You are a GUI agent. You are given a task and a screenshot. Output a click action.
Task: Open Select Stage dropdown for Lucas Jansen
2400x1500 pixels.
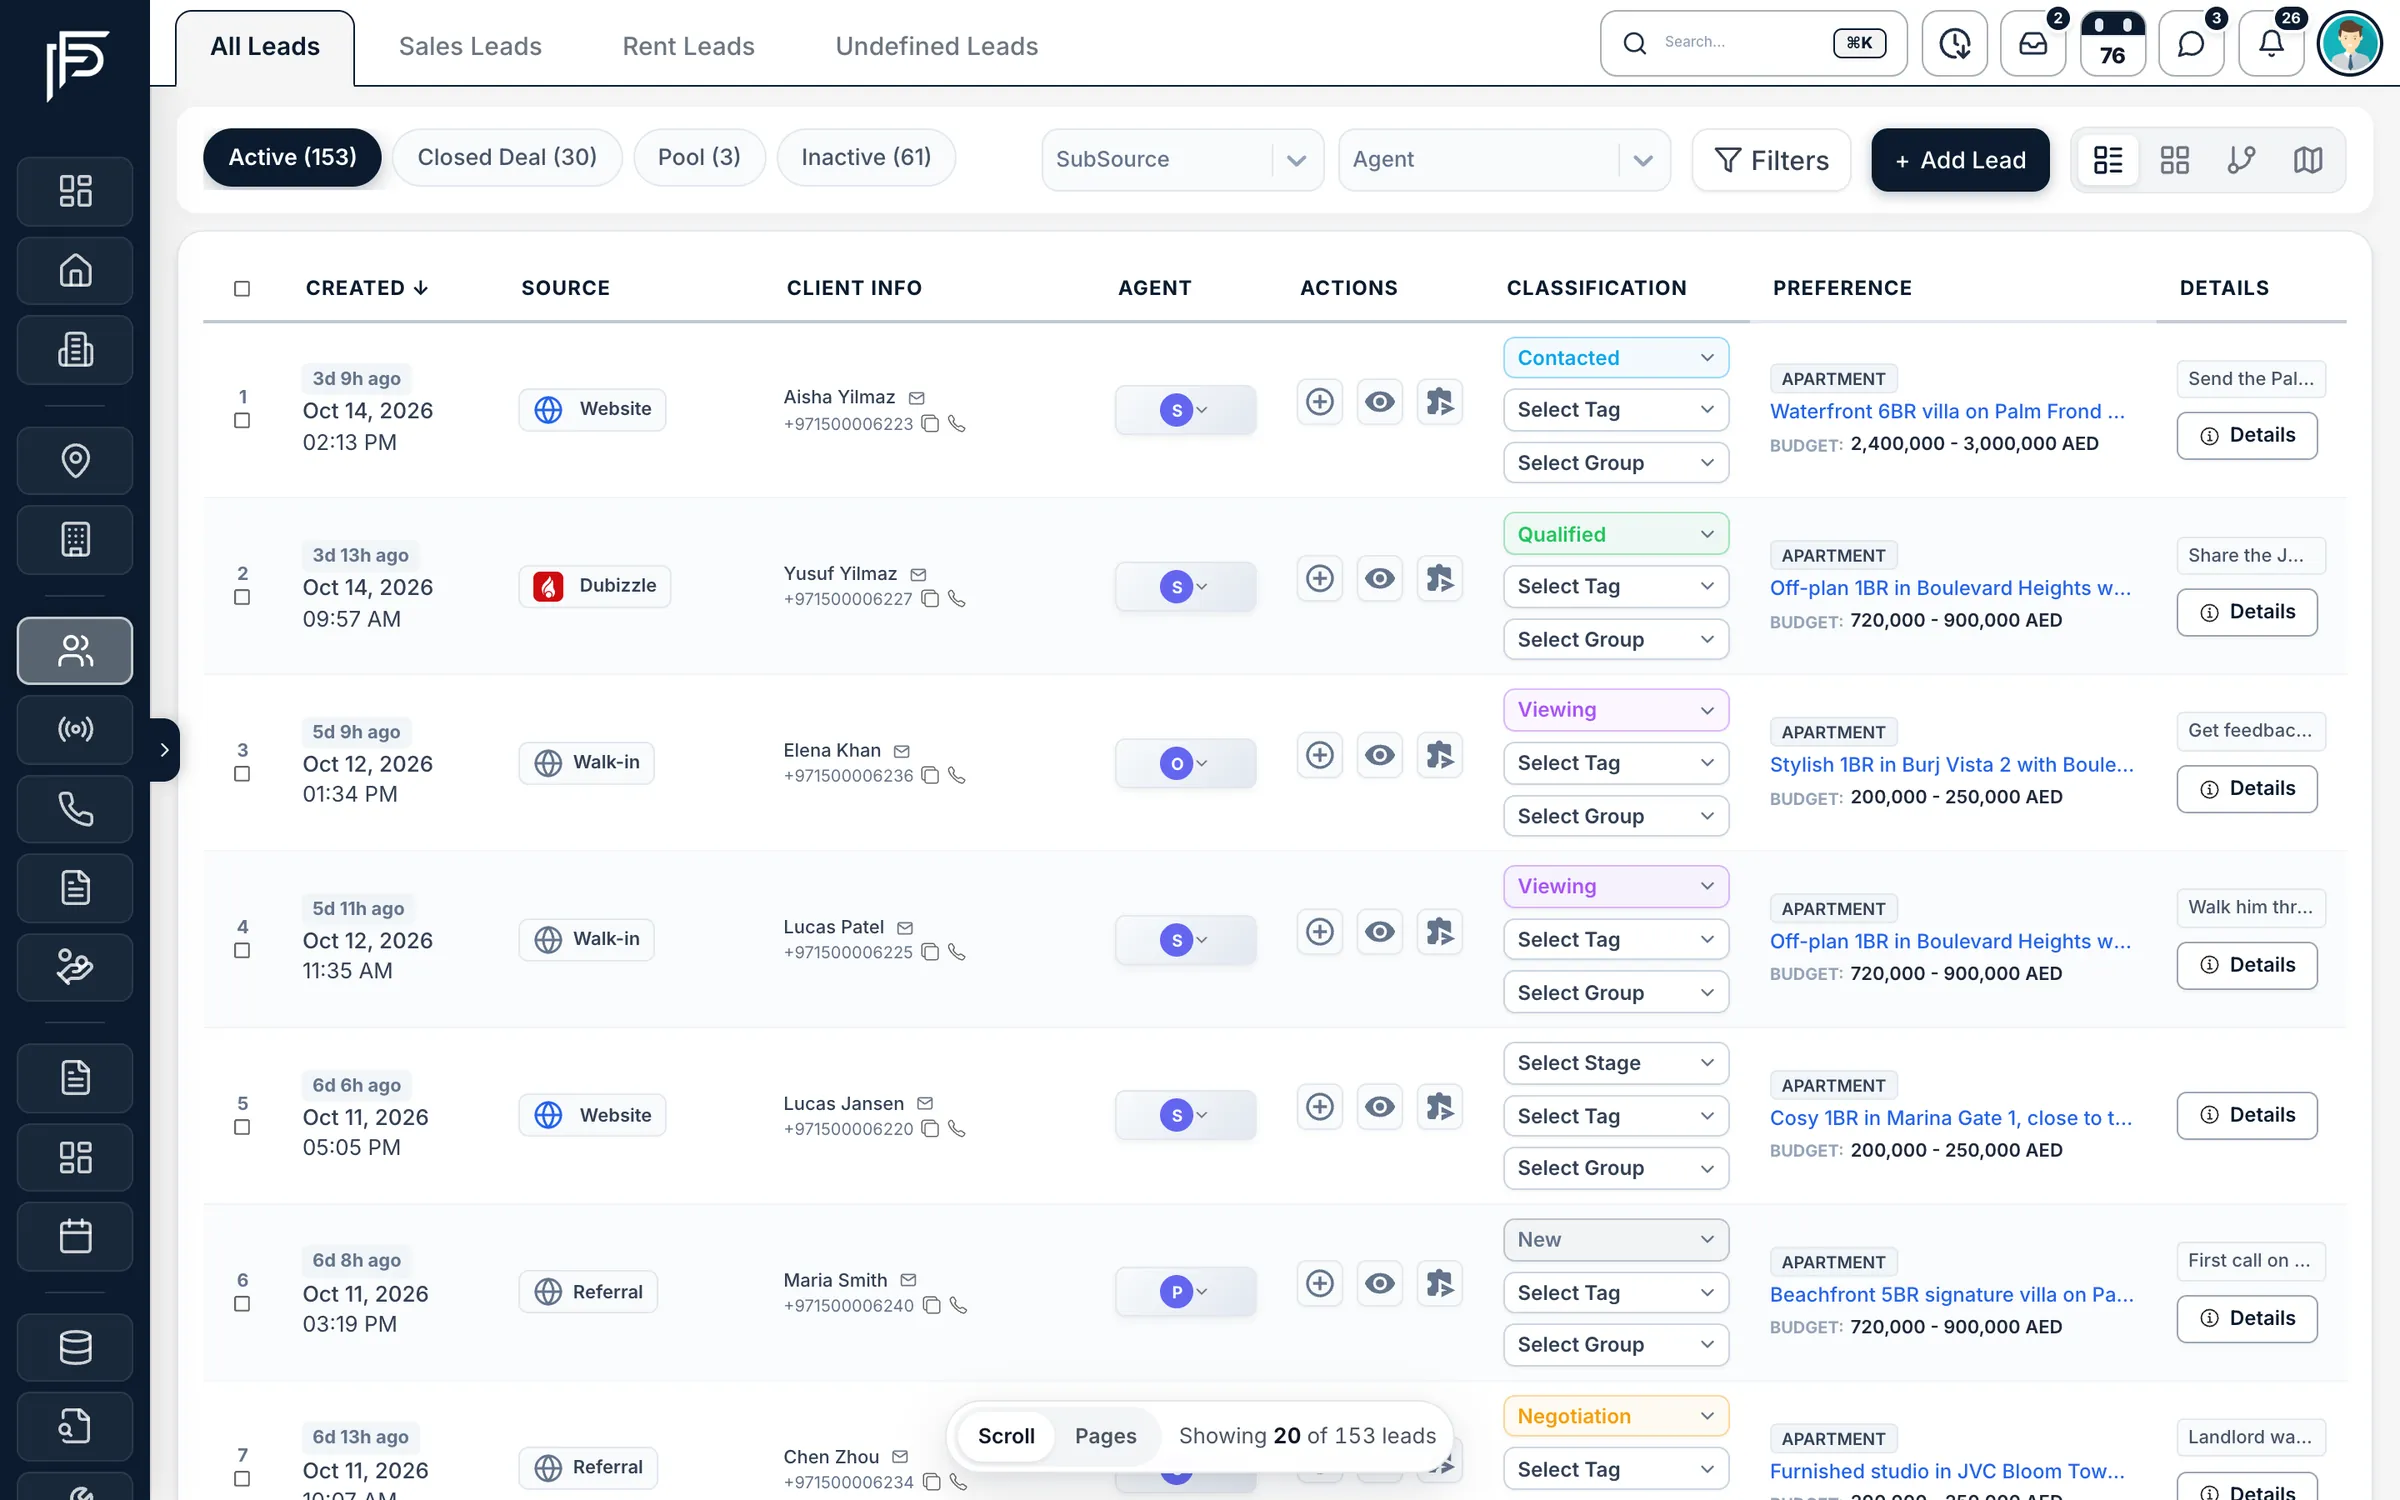(1616, 1063)
